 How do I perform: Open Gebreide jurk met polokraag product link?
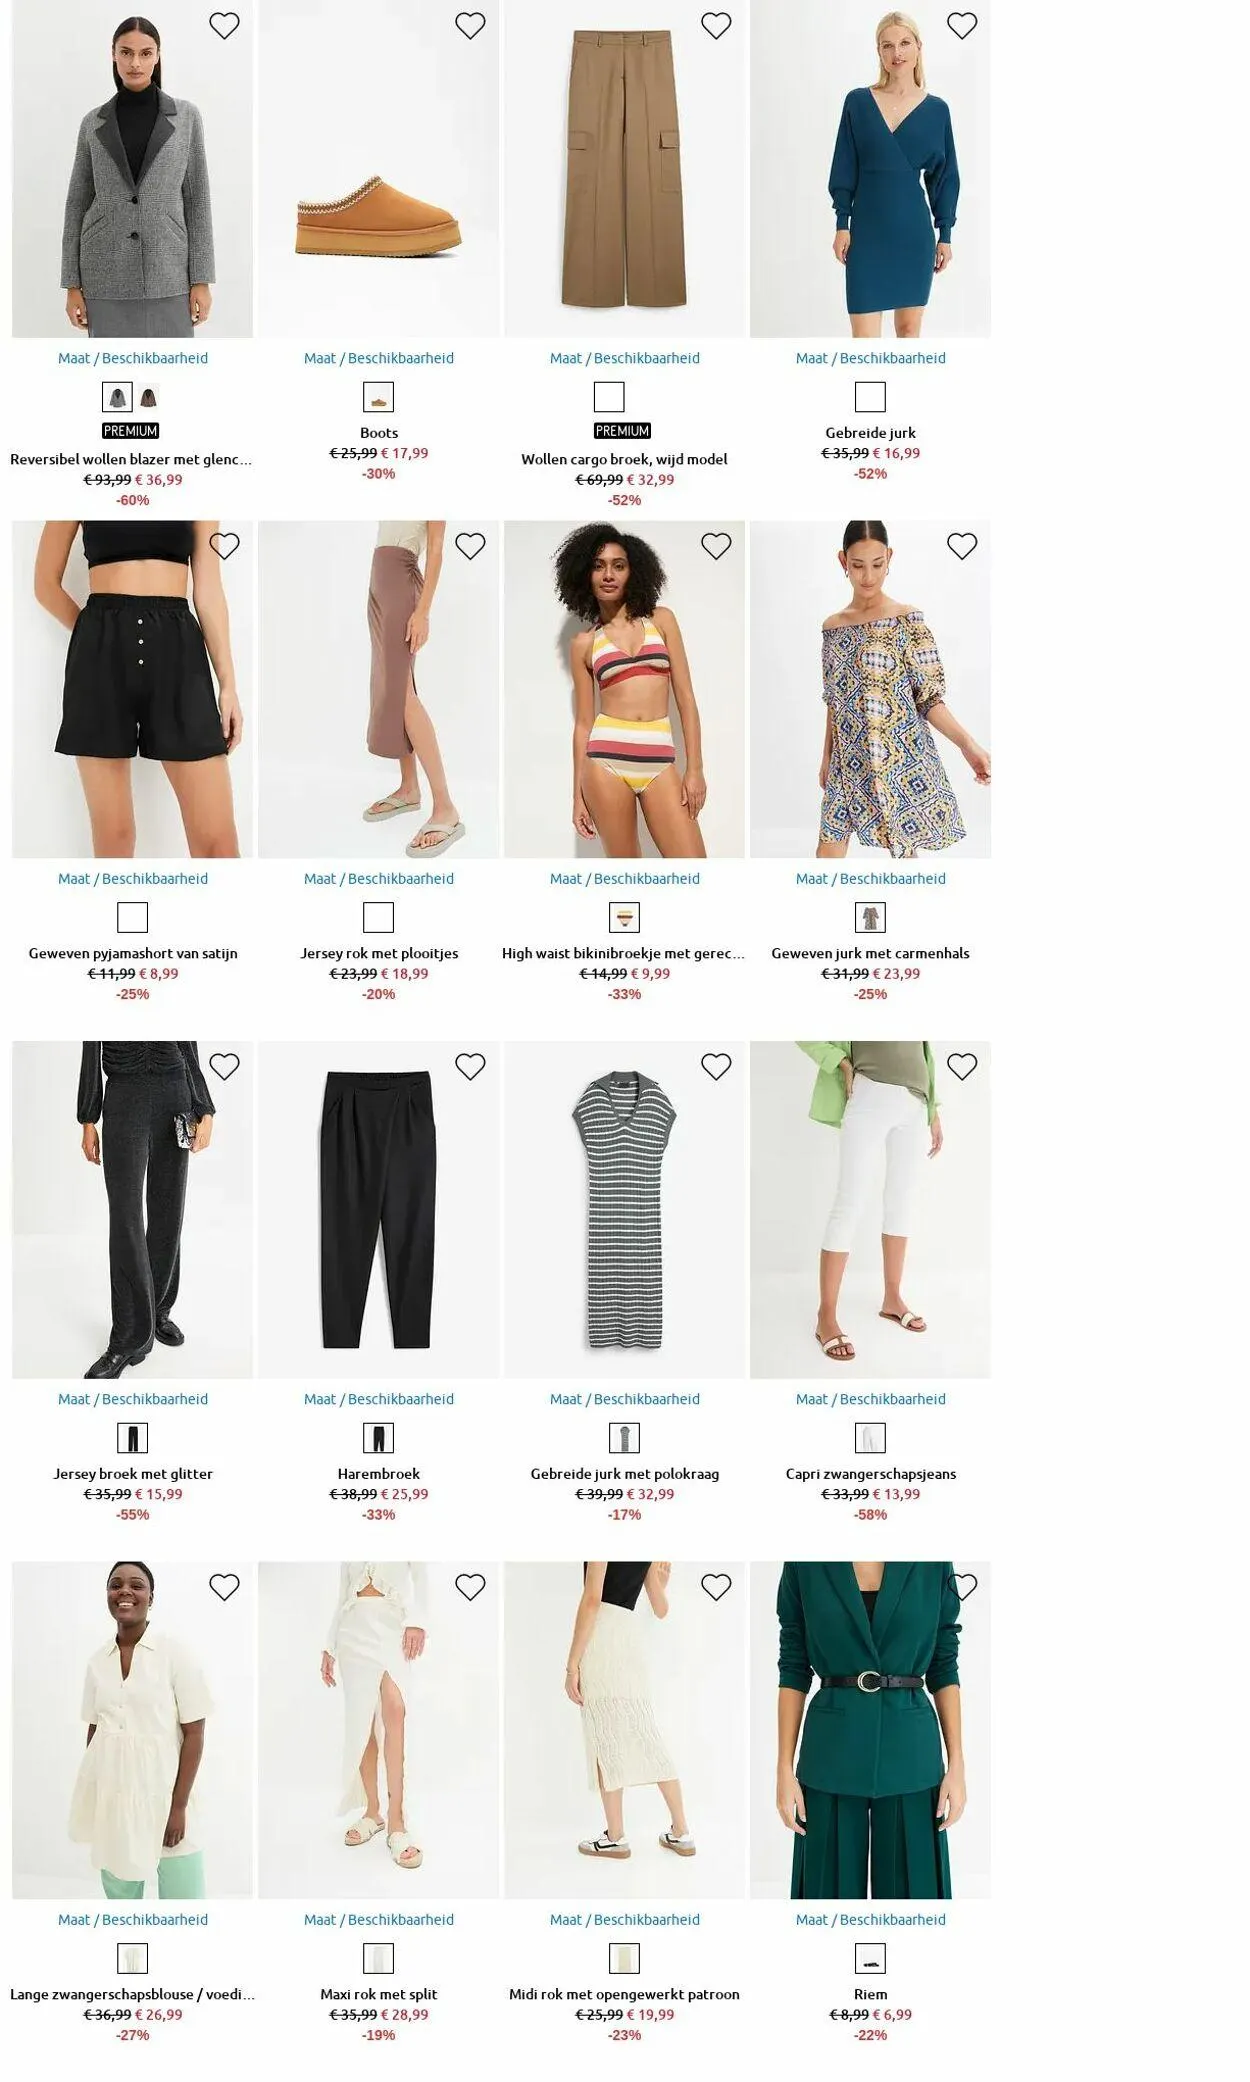tap(625, 1474)
